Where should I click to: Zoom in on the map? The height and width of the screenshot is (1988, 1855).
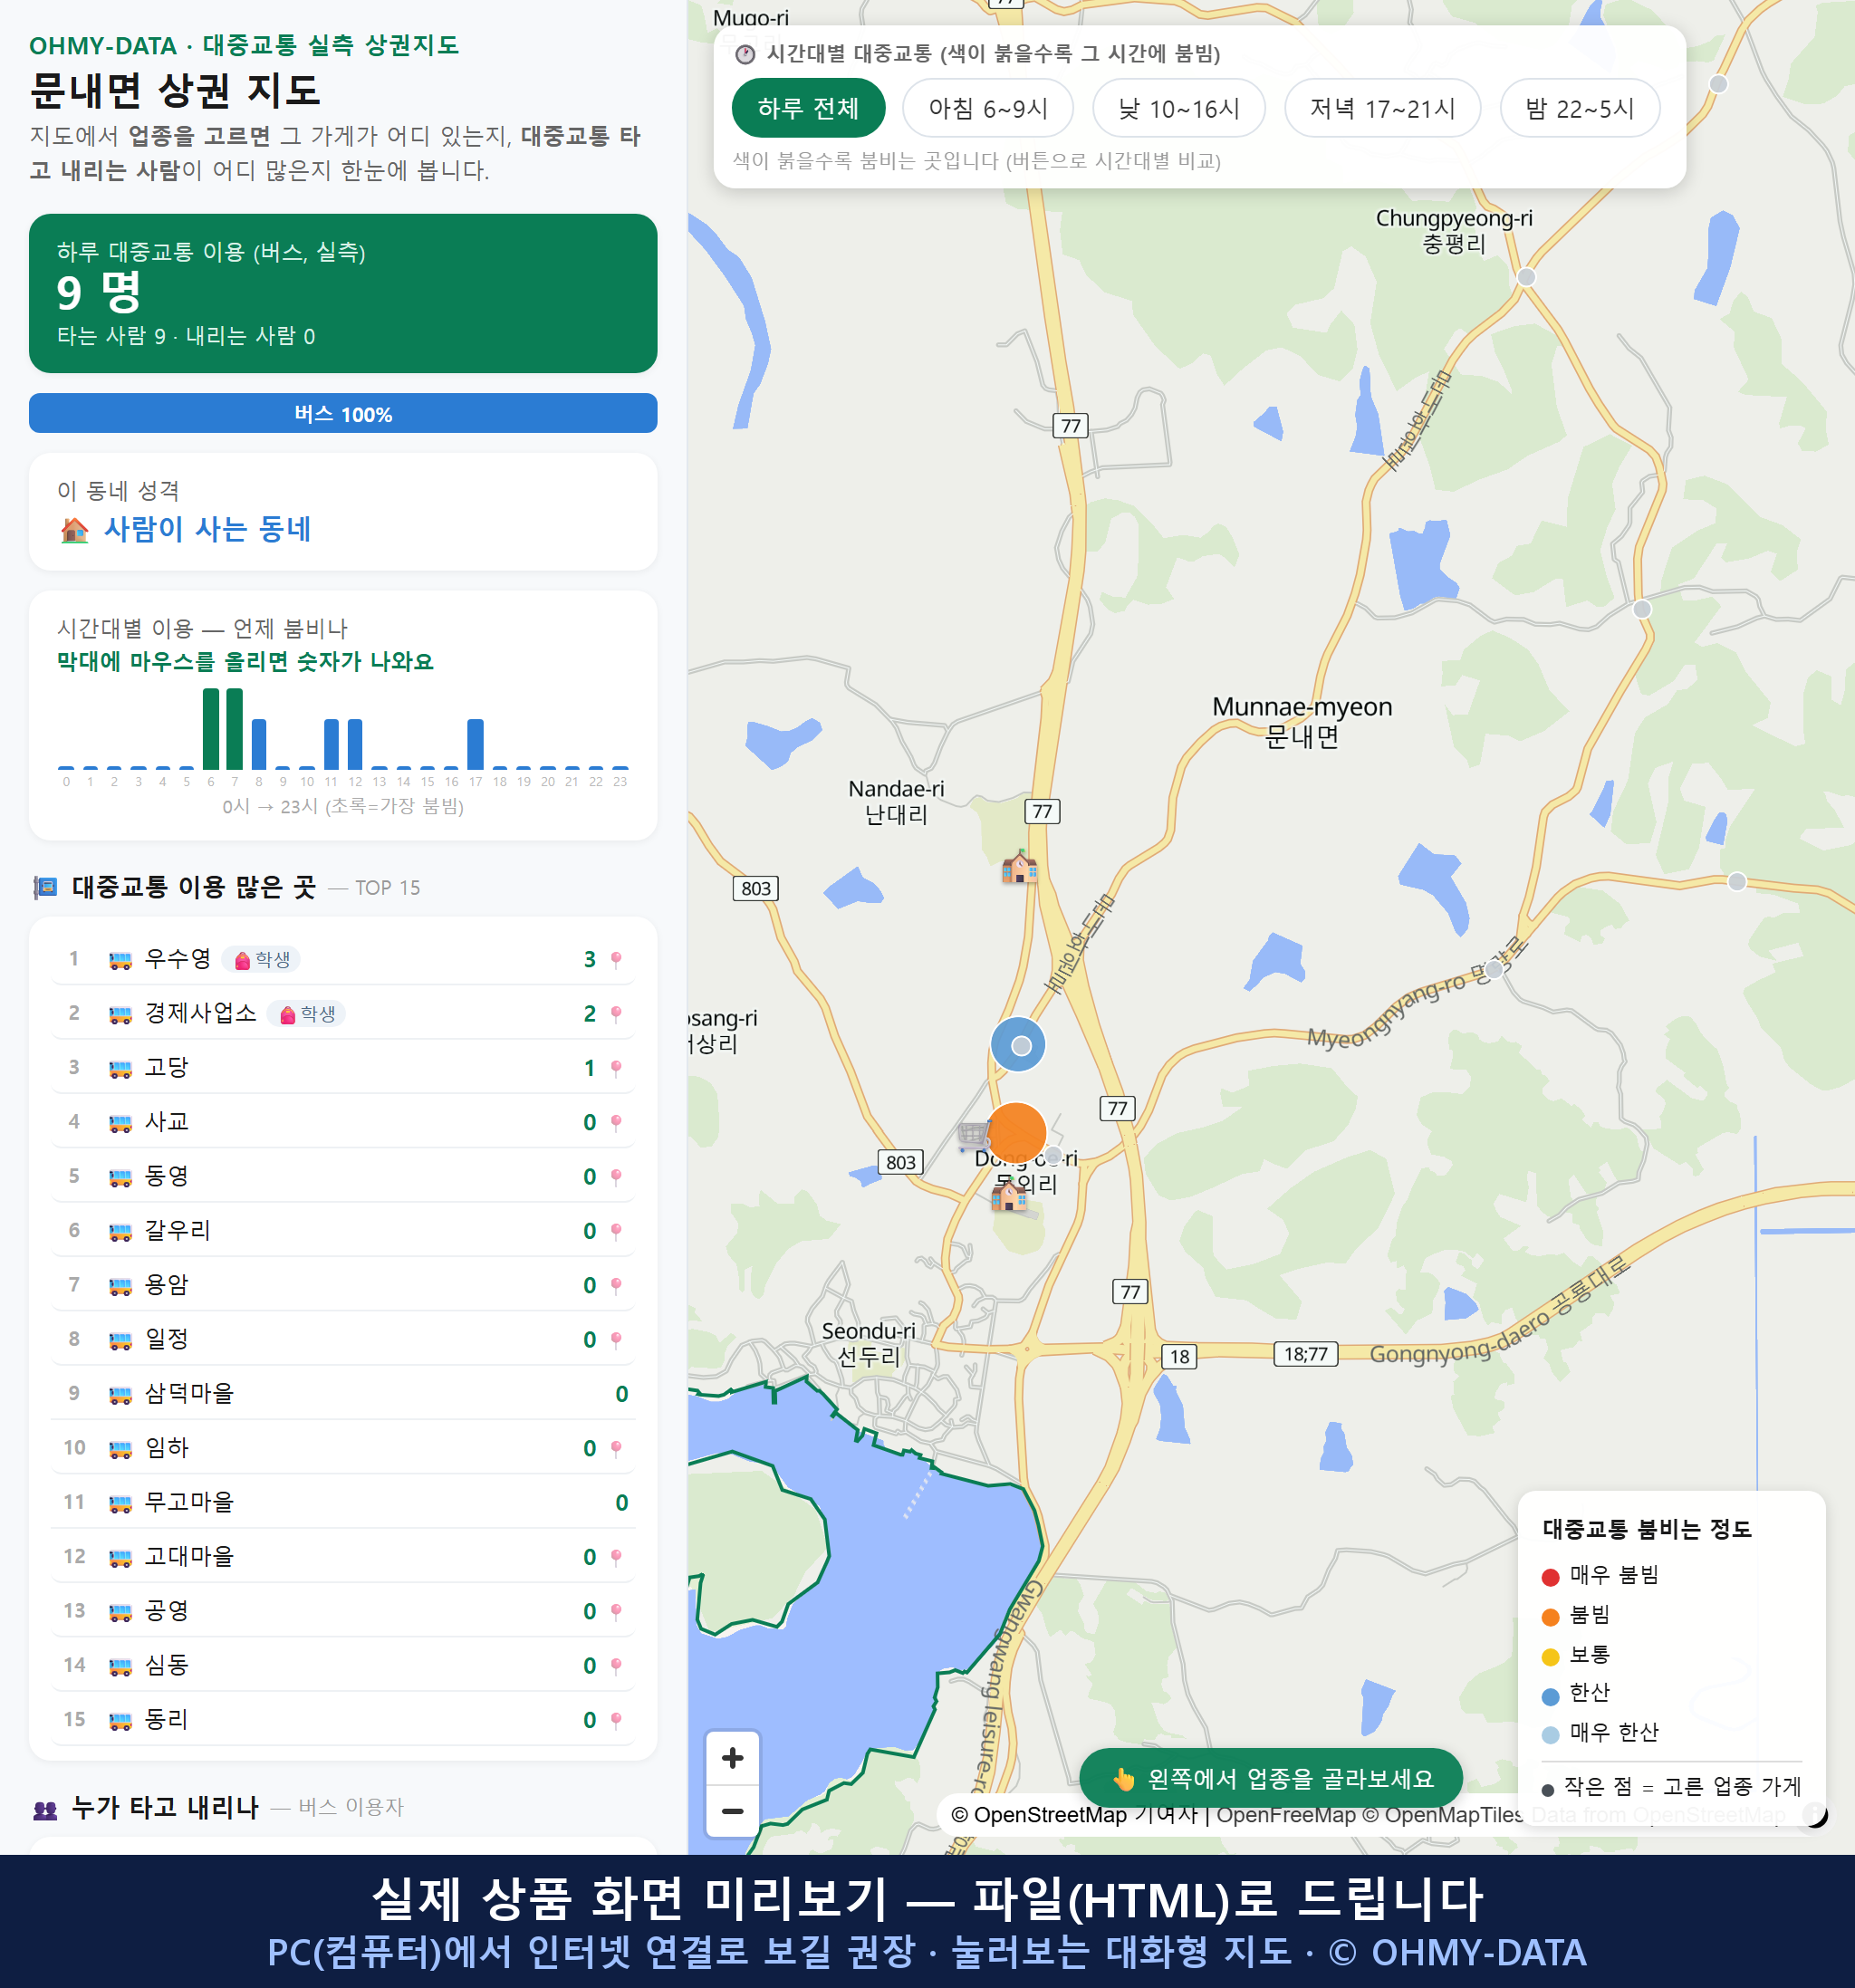click(732, 1757)
